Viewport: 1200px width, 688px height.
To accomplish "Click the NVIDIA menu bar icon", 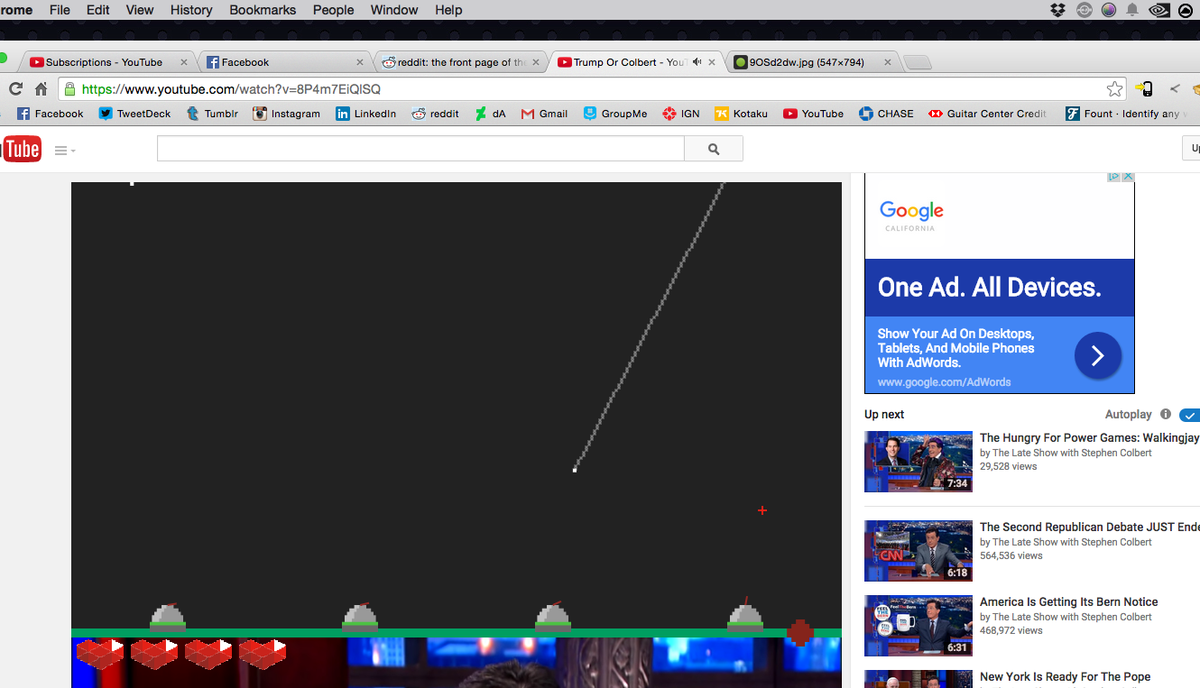I will pyautogui.click(x=1159, y=10).
